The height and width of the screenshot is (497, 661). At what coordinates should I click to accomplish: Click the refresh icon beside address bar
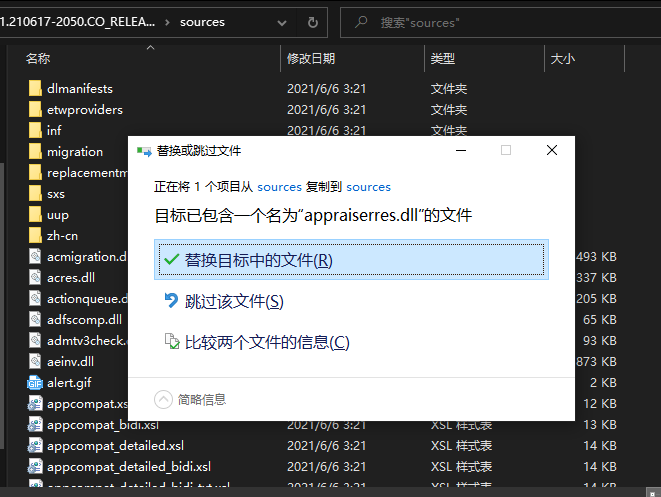[312, 22]
